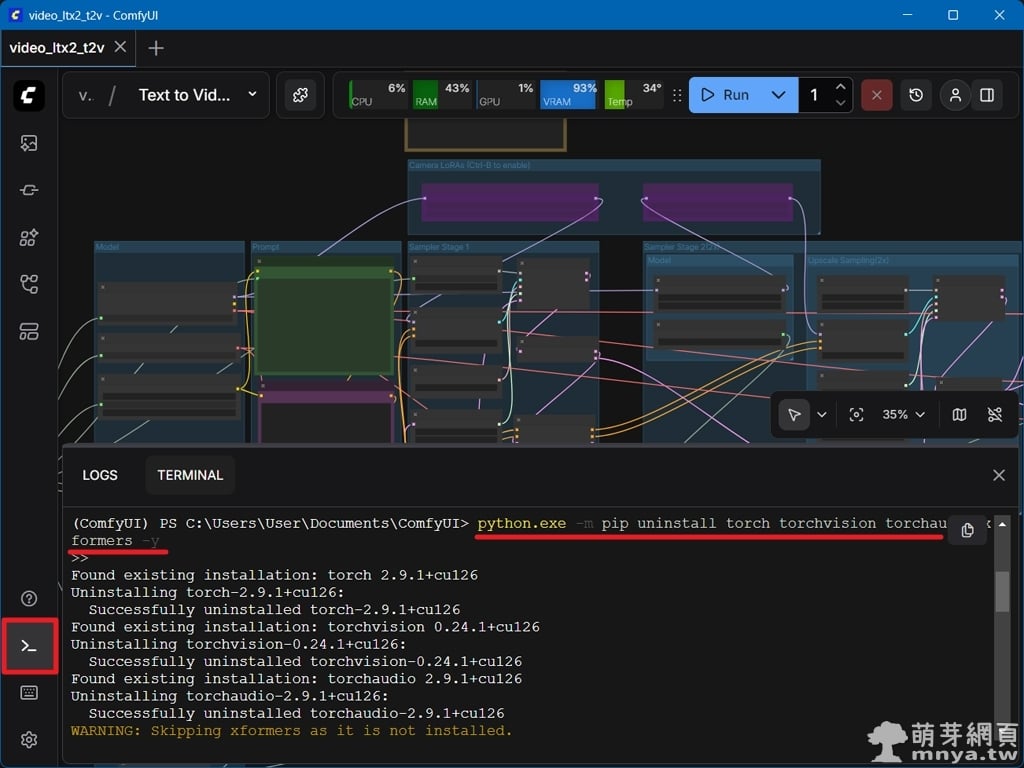Expand the Text to Vid... workflow dropdown
The image size is (1024, 768).
click(x=252, y=95)
